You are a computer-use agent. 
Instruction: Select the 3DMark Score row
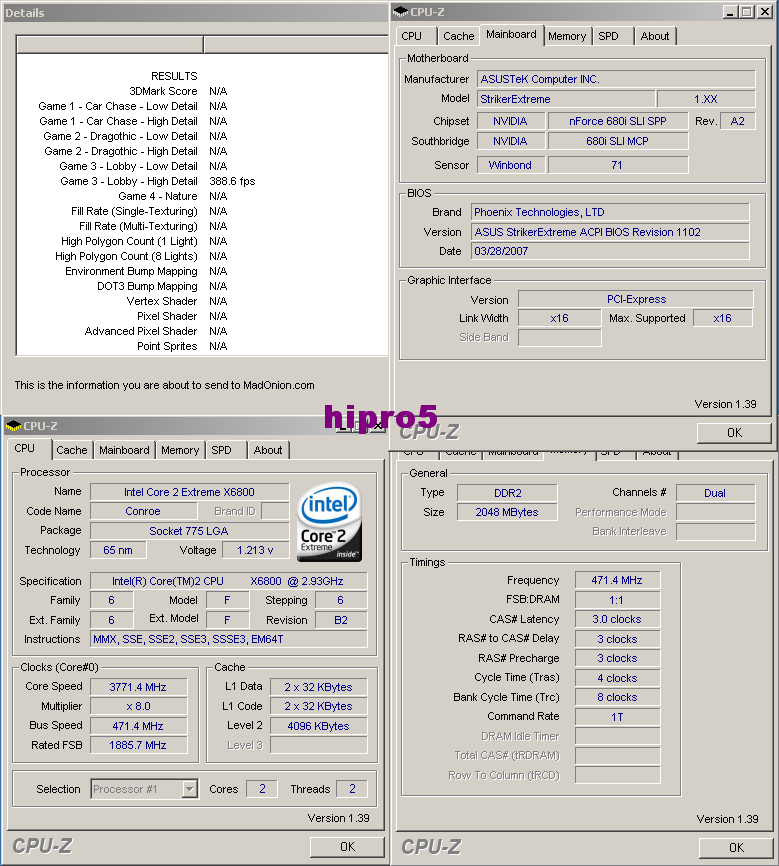[x=202, y=91]
